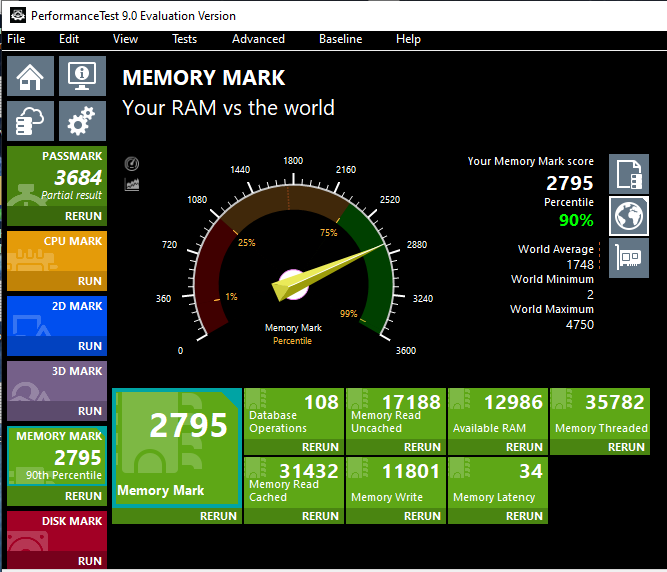Screen dimensions: 667x572
Task: Select the Available RAM 12986 tile
Action: click(x=498, y=413)
